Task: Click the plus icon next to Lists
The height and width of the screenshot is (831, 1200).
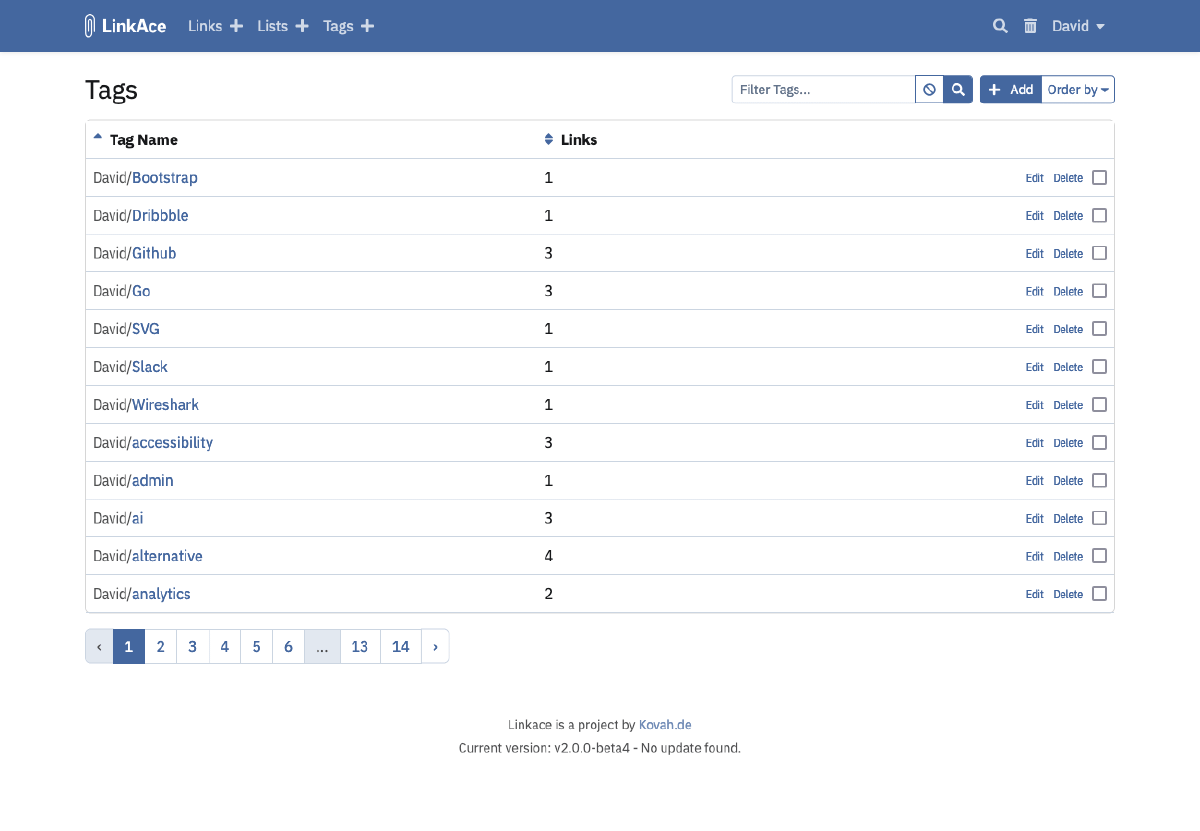Action: click(303, 26)
